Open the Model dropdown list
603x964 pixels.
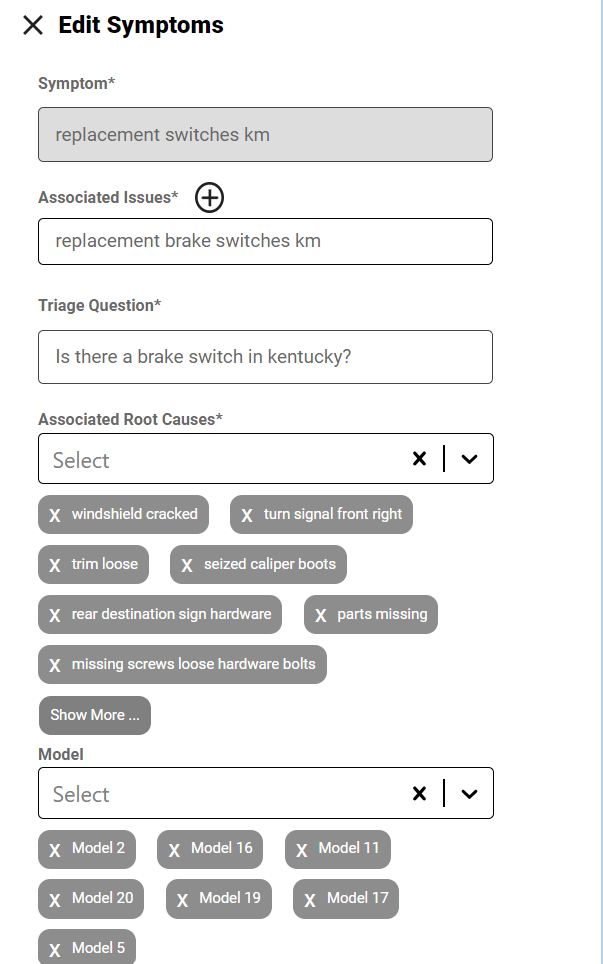pos(470,793)
